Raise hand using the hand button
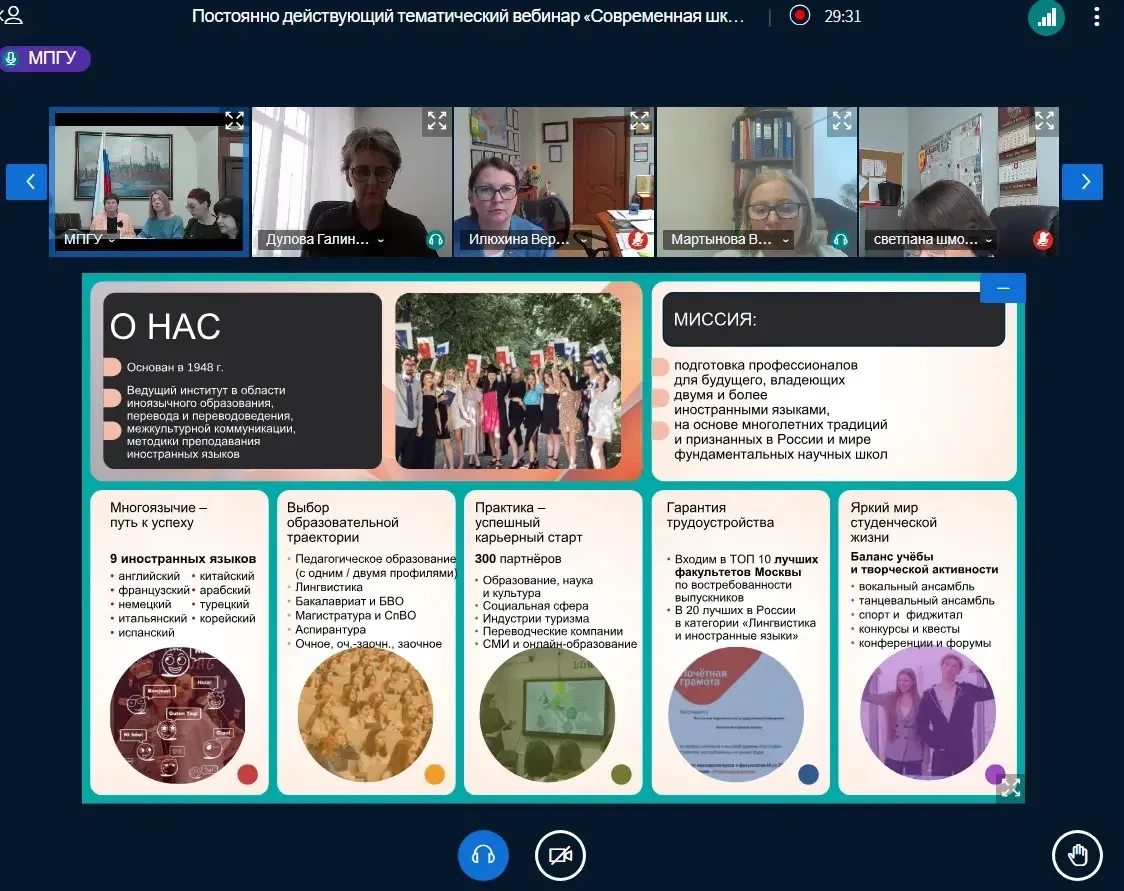 coord(1077,855)
